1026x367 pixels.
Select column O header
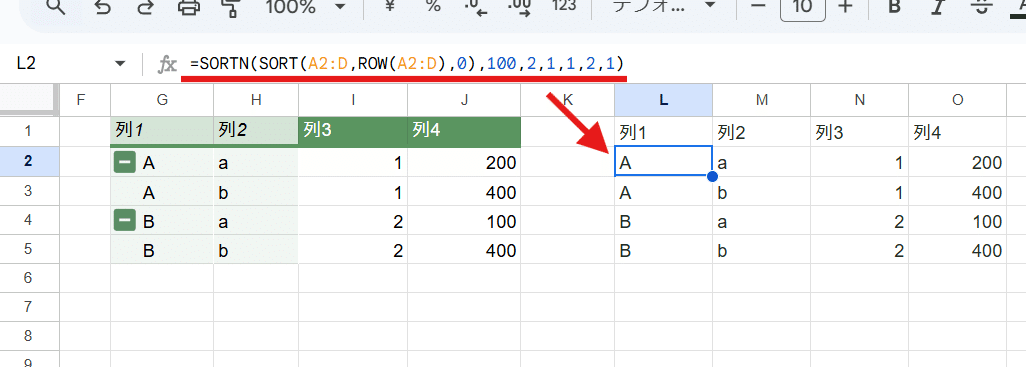pyautogui.click(x=957, y=100)
